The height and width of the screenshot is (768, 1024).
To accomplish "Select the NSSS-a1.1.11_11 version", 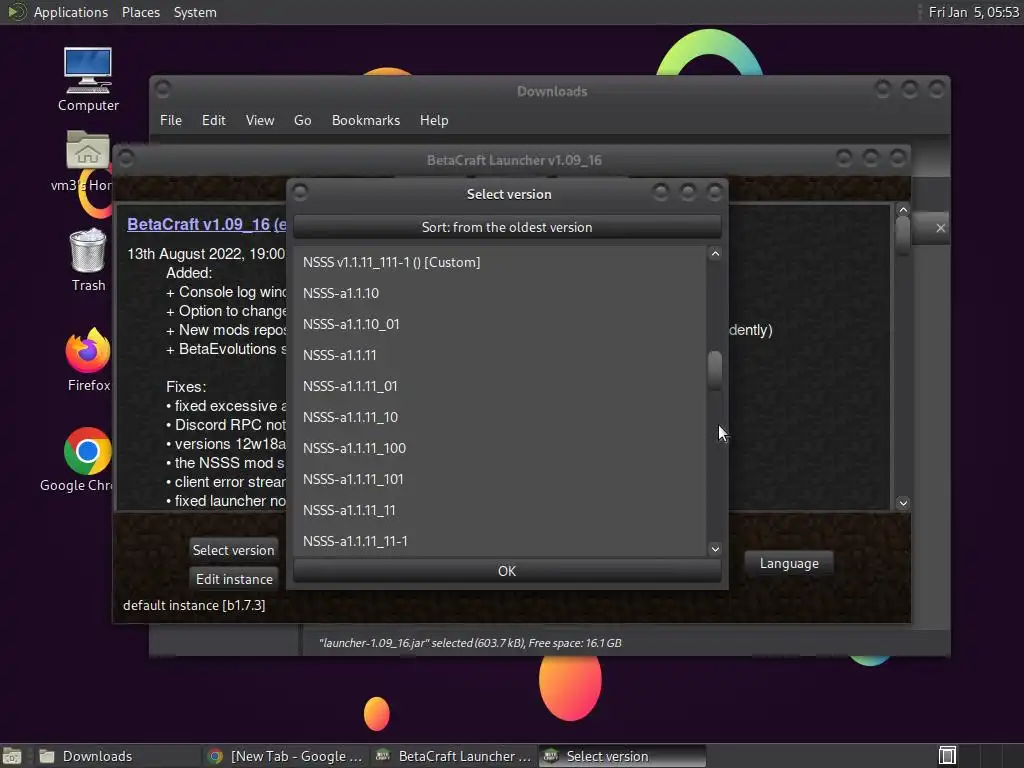I will (500, 510).
